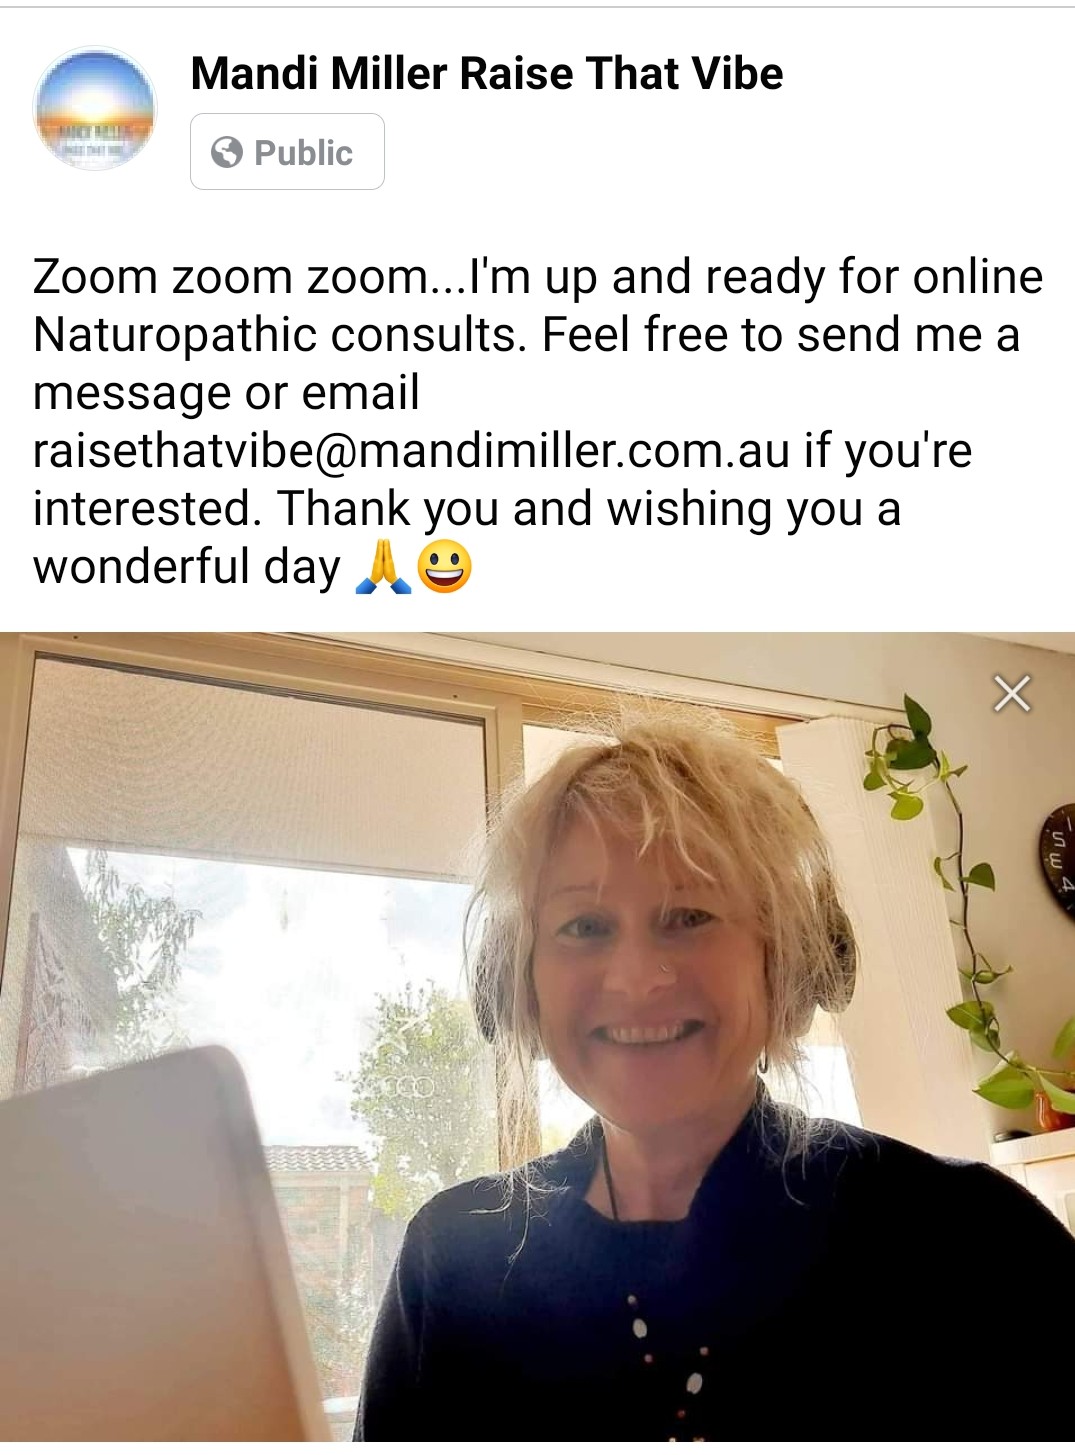Click the globe icon in Public button
This screenshot has height=1455, width=1075.
(227, 152)
